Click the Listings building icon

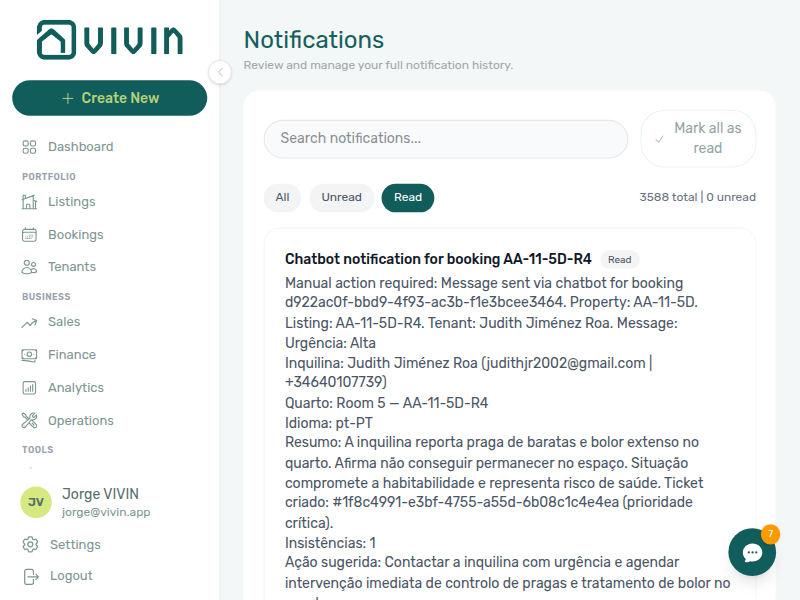click(x=29, y=202)
